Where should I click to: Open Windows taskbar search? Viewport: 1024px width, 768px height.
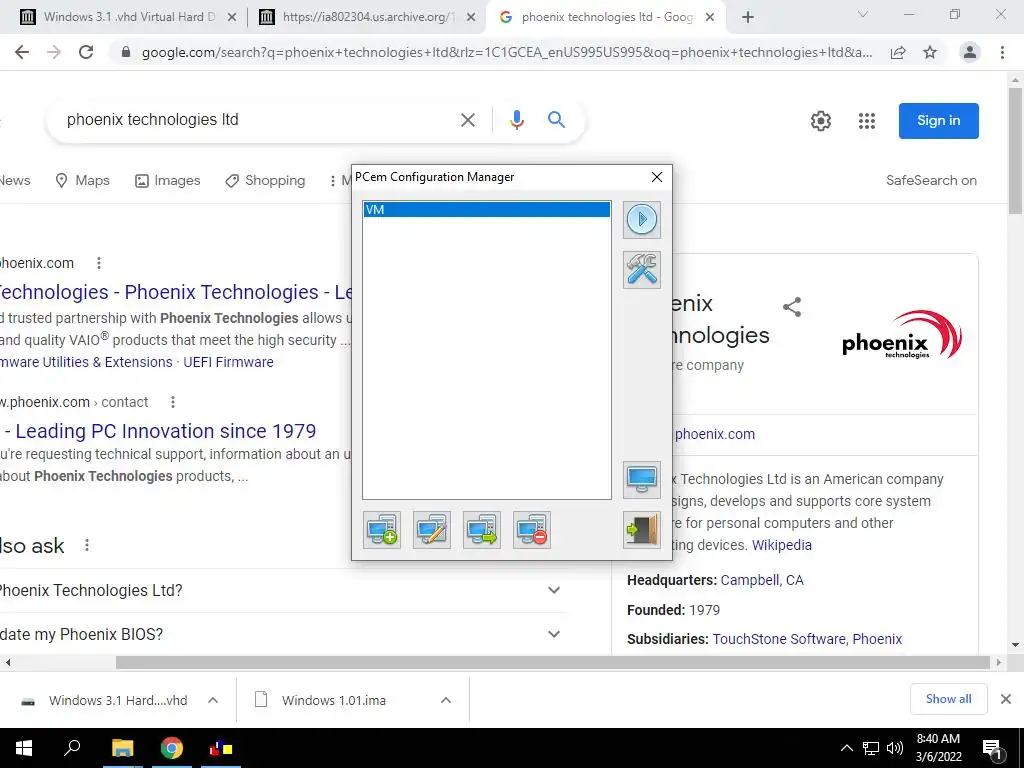coord(72,748)
